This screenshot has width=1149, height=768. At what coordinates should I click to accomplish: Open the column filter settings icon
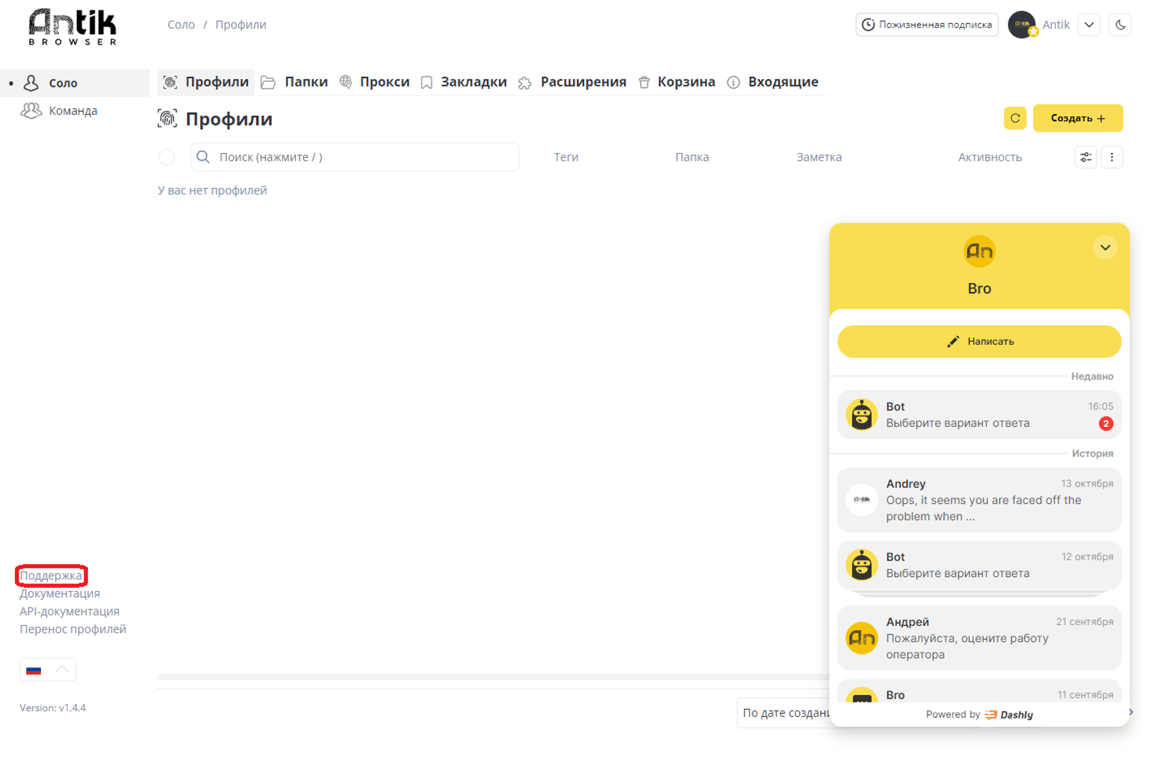1086,157
